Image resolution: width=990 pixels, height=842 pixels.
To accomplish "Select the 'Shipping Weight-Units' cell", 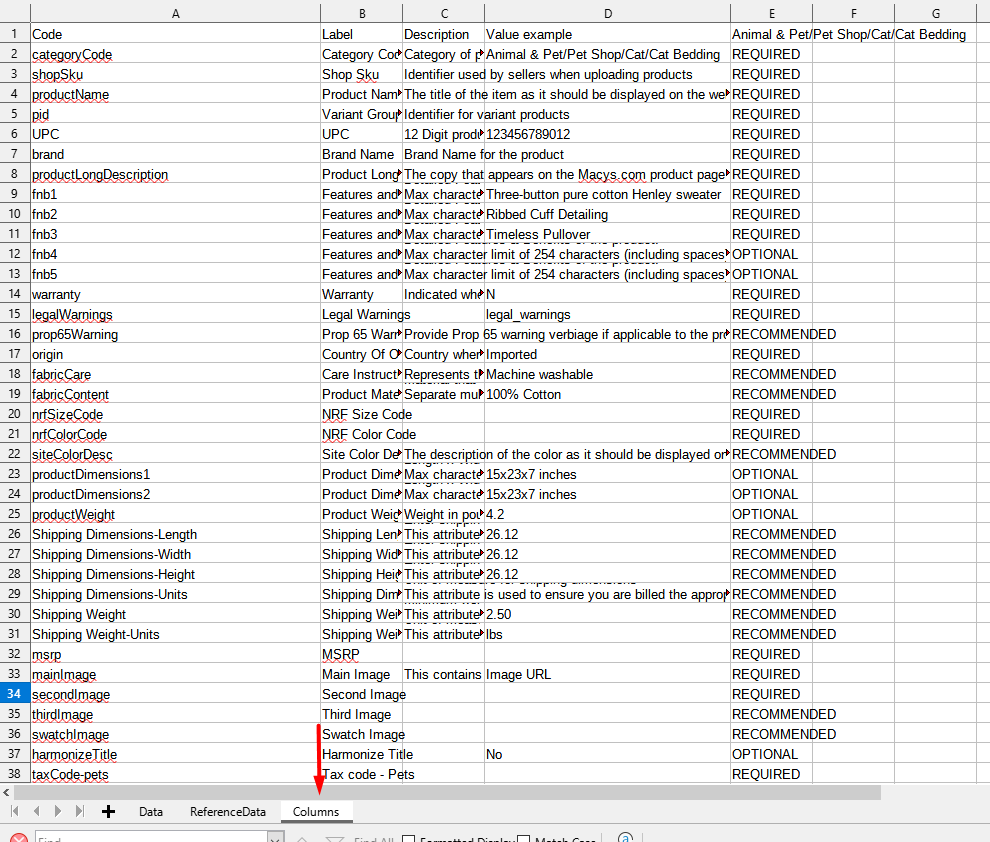I will (176, 634).
